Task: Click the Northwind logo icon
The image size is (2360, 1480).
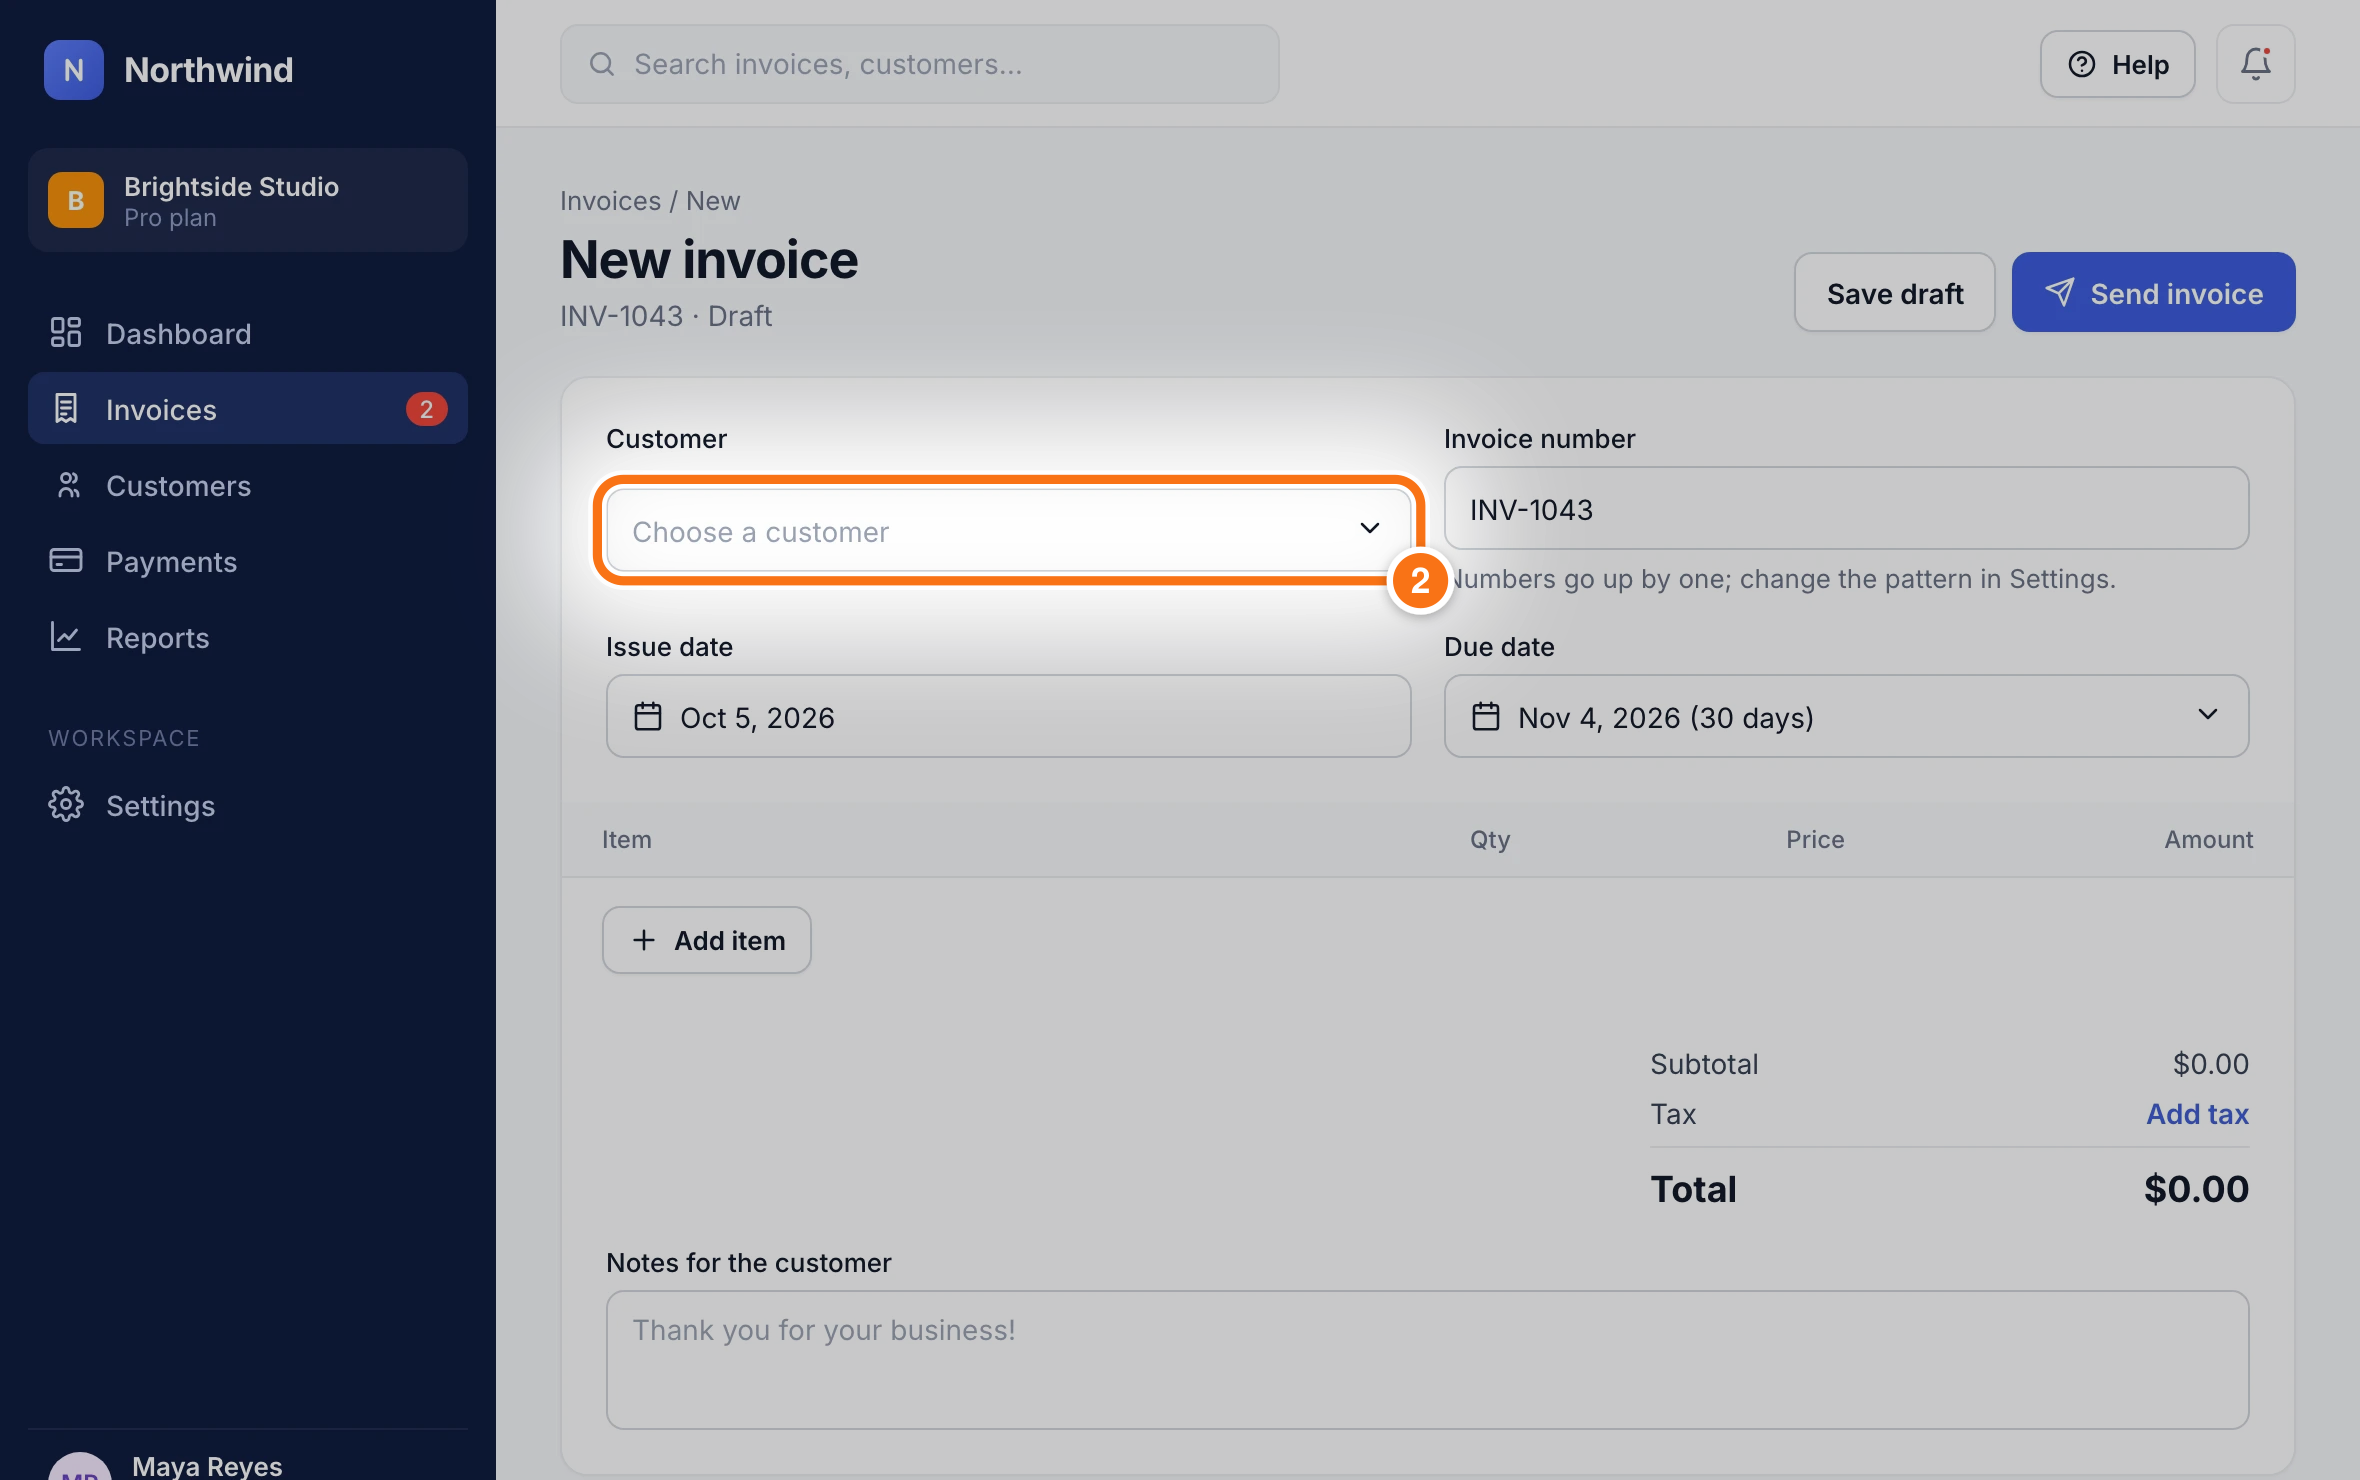Action: 74,70
